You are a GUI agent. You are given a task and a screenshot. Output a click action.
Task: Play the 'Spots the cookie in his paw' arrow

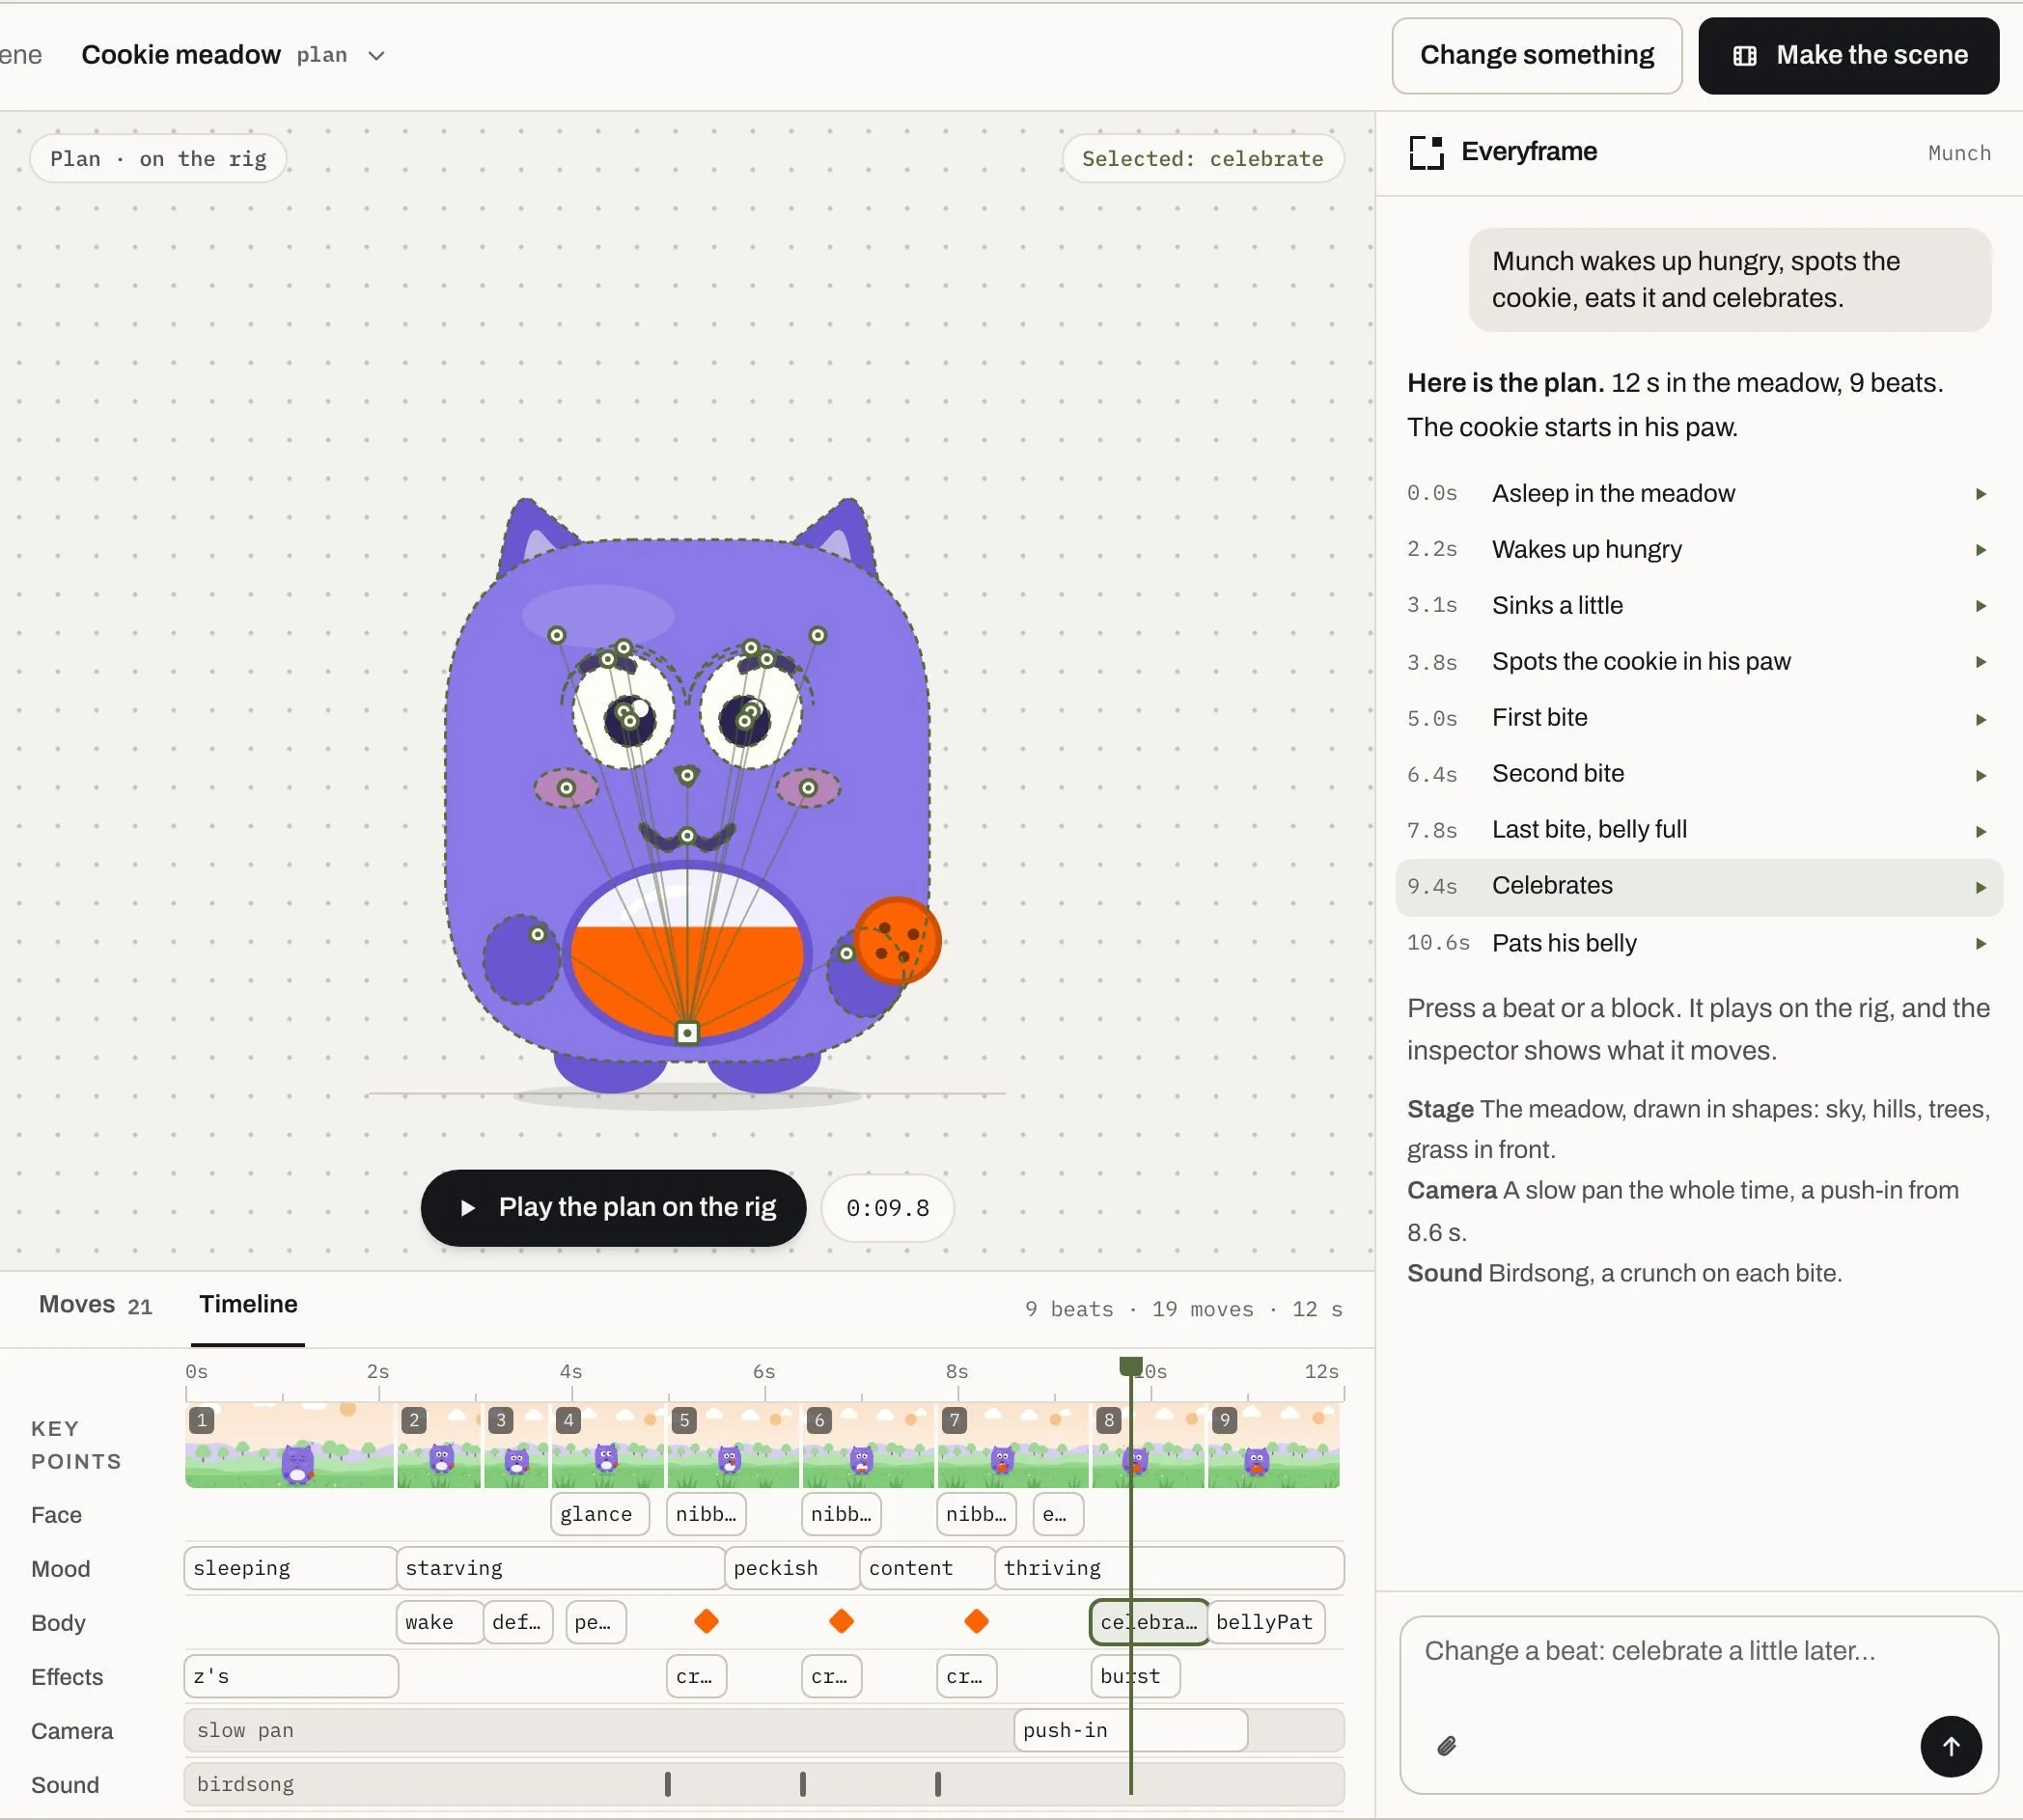1980,662
